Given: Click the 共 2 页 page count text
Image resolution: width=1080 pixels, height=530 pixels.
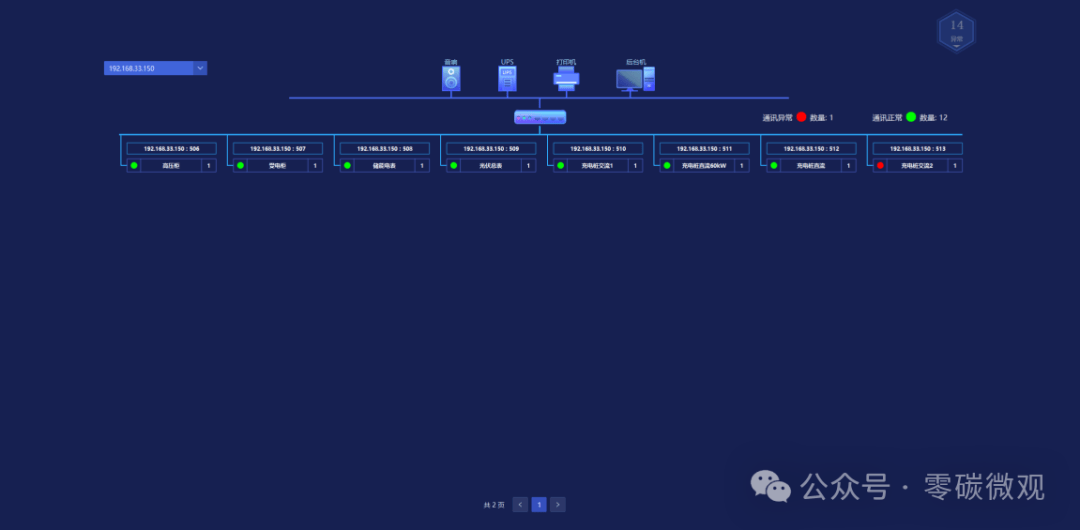Looking at the screenshot, I should pos(494,505).
